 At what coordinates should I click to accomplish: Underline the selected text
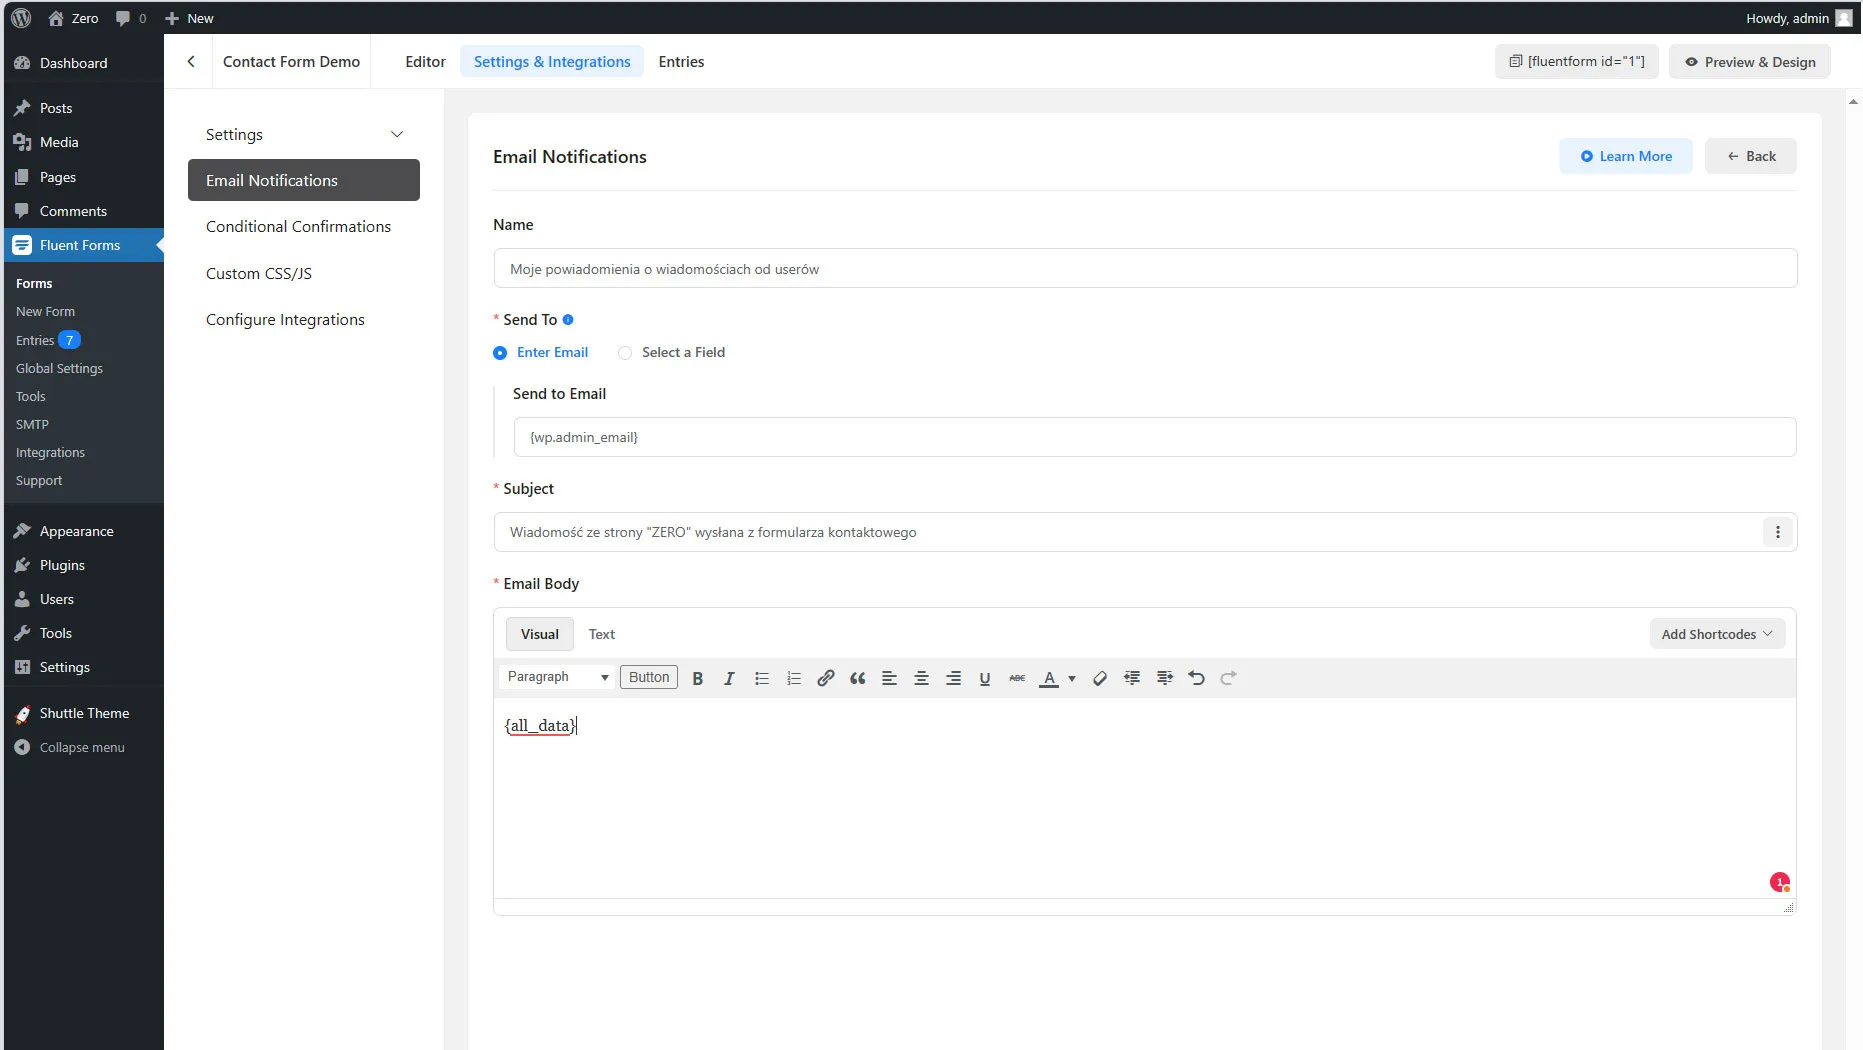point(985,678)
